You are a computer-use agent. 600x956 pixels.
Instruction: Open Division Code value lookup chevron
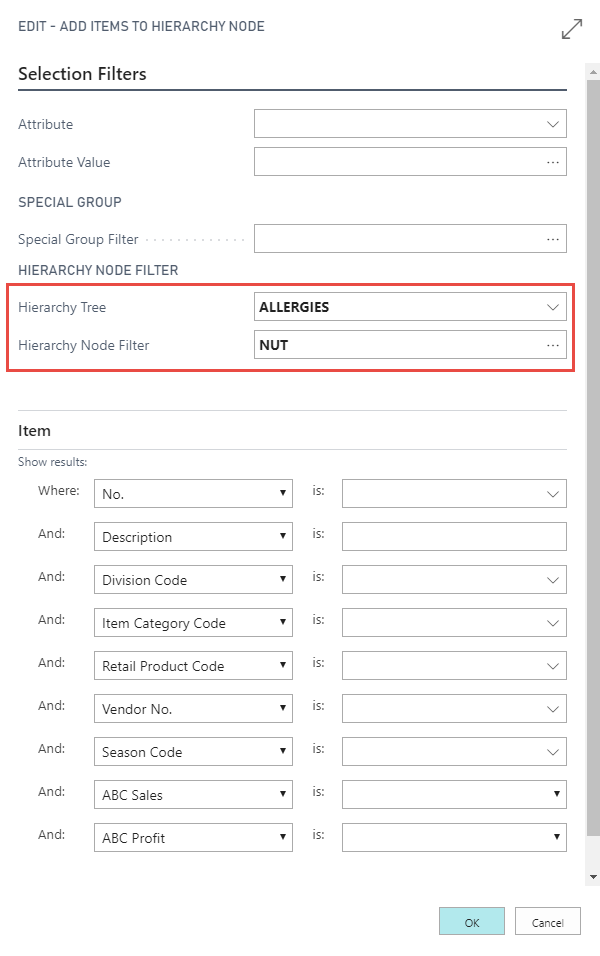tap(552, 580)
